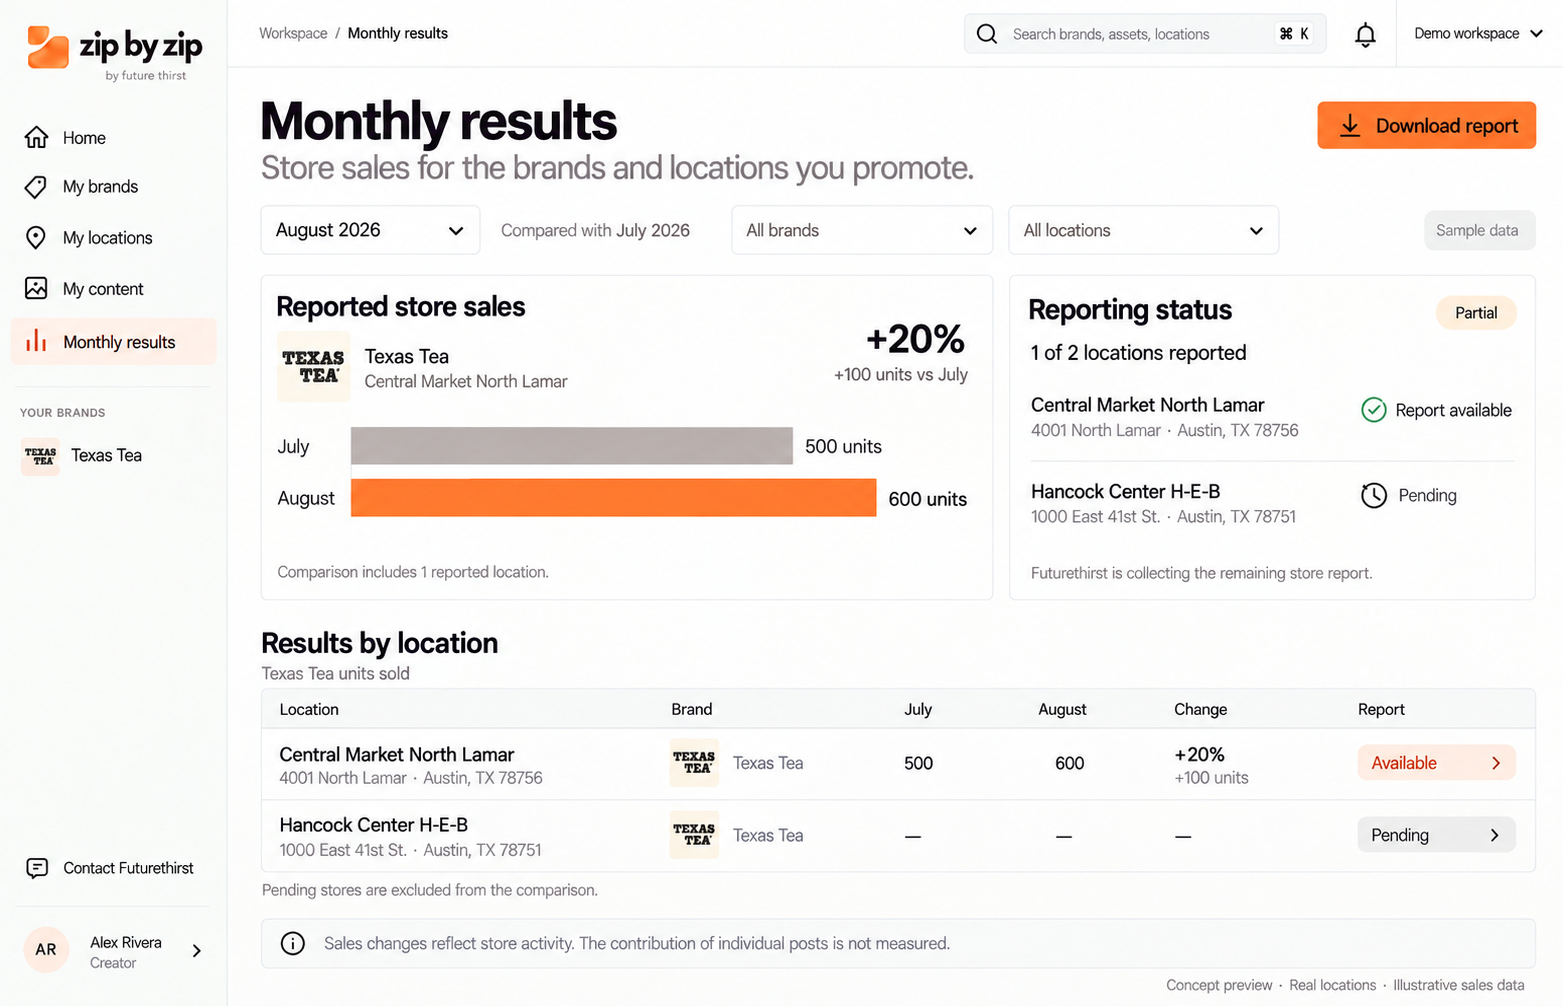Click the gray July 500 units bar
1563x1006 pixels.
572,446
